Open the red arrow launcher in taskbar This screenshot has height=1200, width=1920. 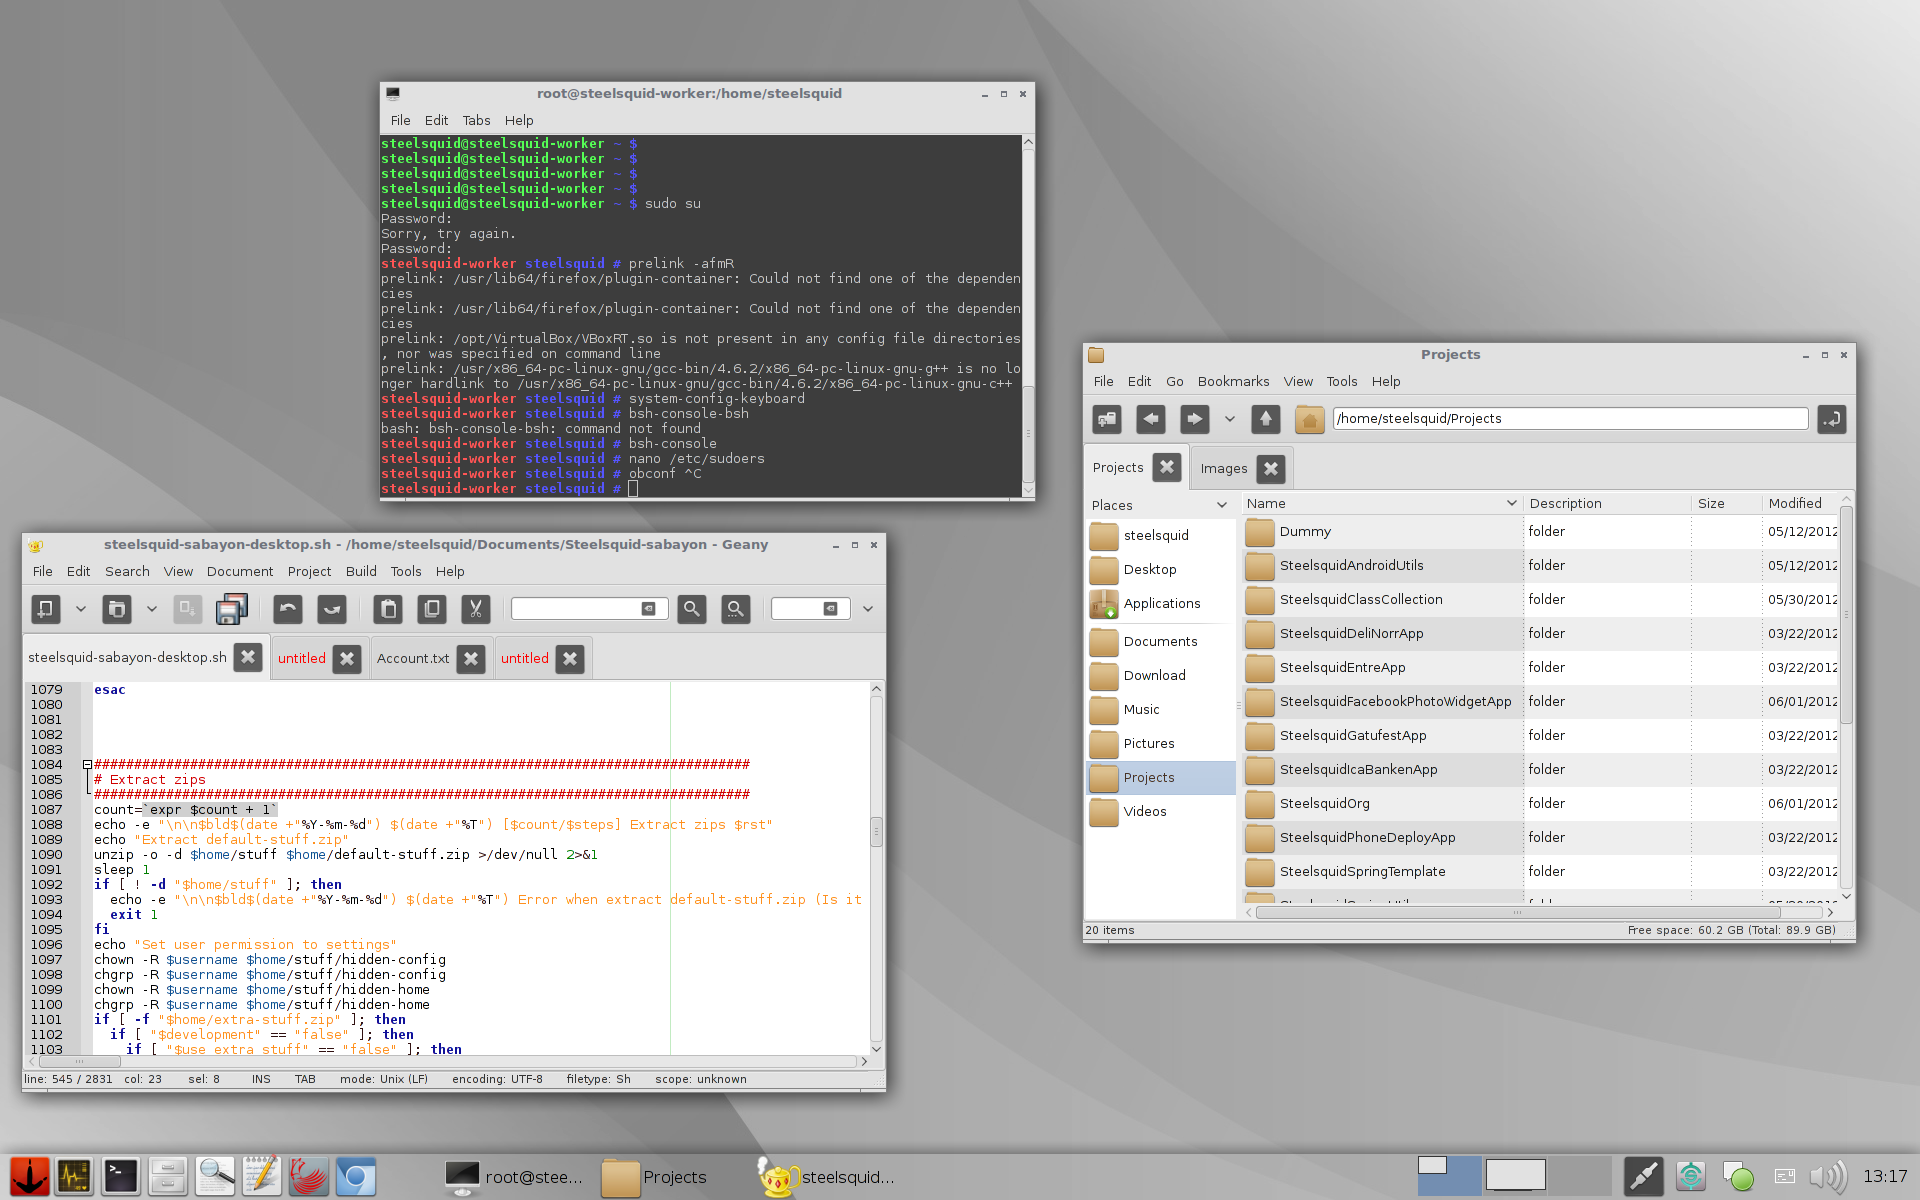point(30,1177)
